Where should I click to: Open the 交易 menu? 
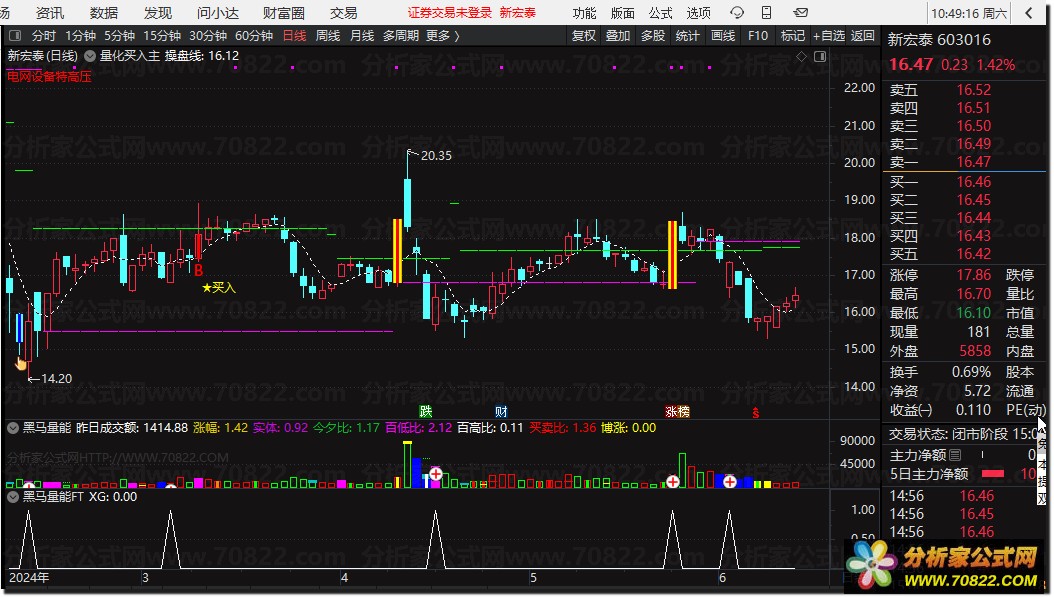pyautogui.click(x=343, y=13)
